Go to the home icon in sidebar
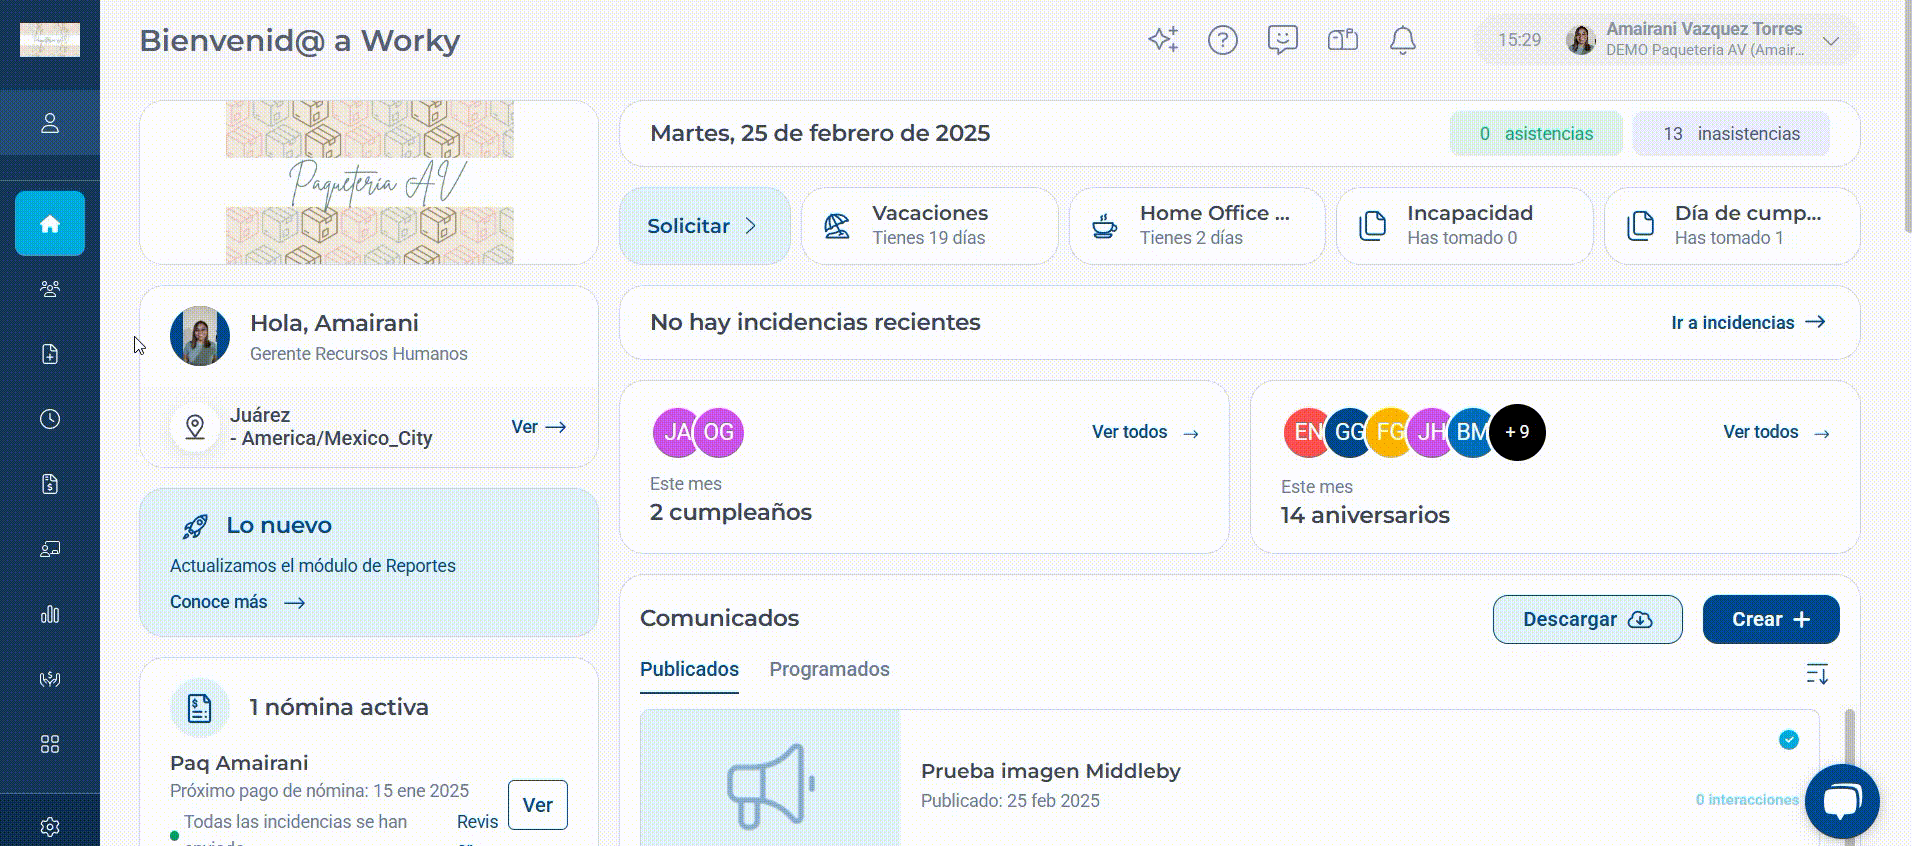The height and width of the screenshot is (846, 1912). [x=50, y=223]
